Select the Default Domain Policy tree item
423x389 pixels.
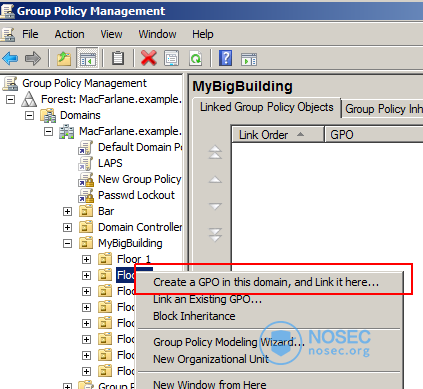139,147
